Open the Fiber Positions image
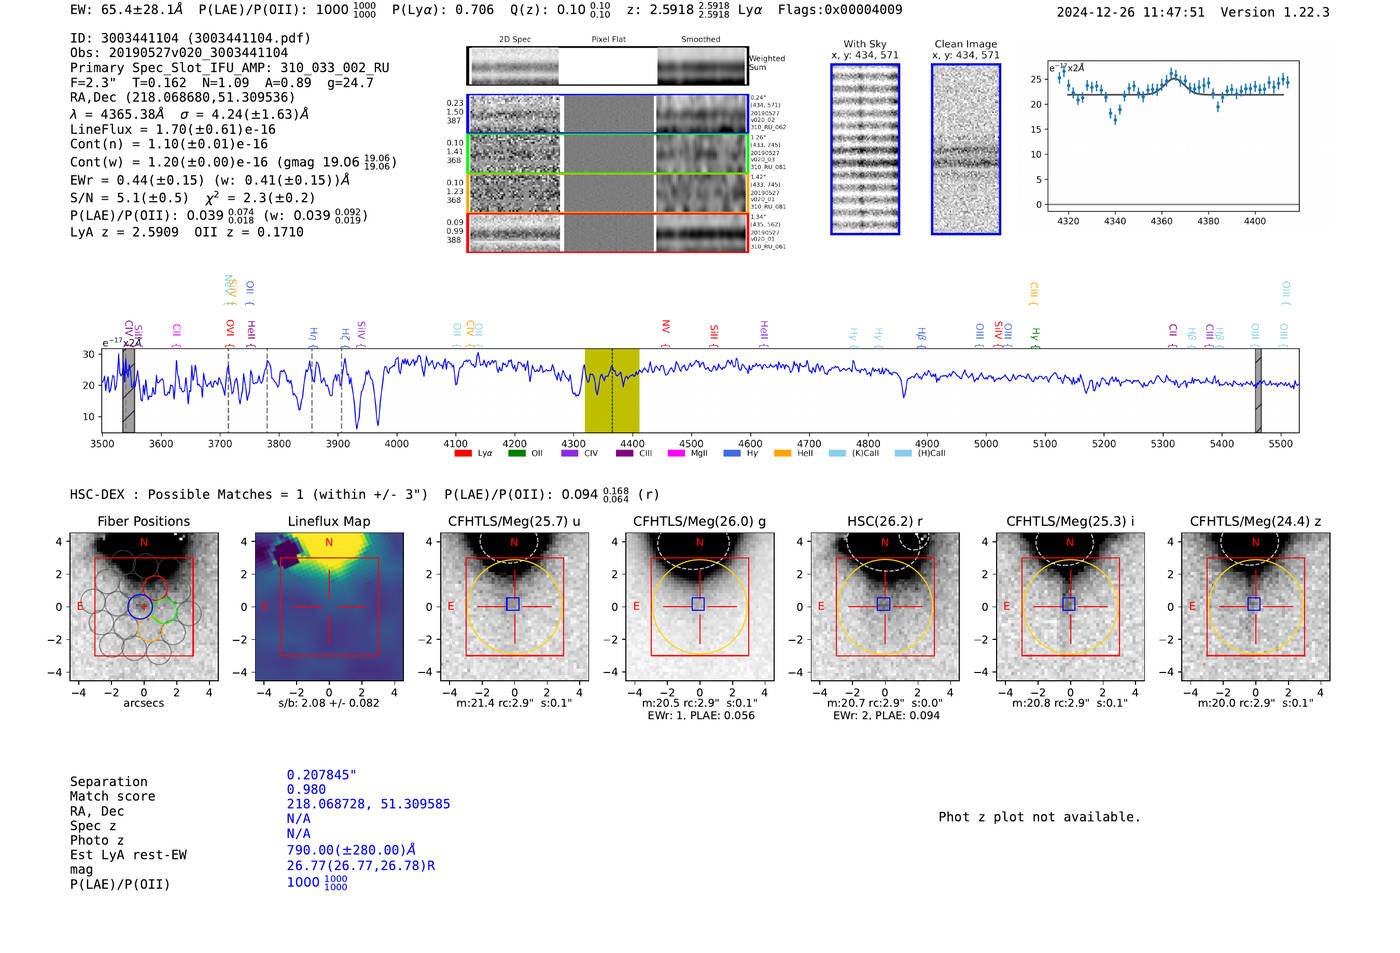Viewport: 1400px width, 953px height. (x=144, y=606)
